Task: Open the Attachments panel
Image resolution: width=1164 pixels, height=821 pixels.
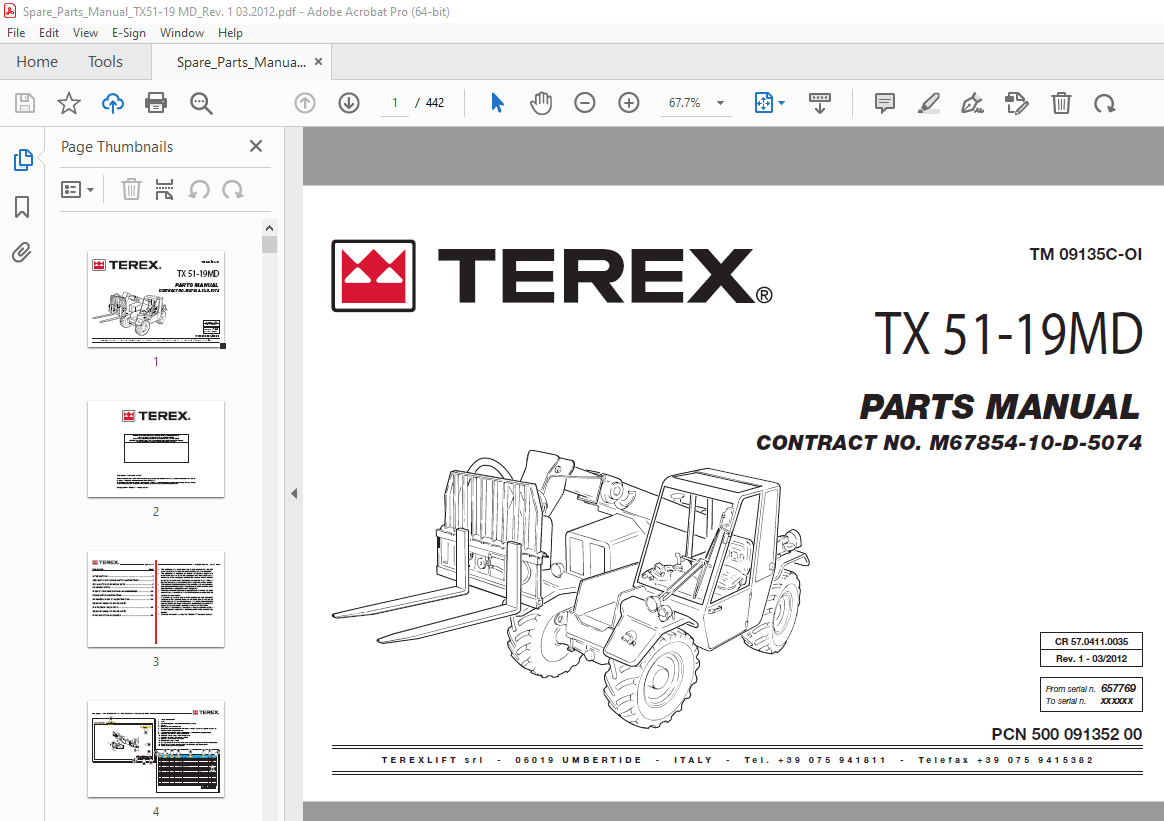Action: tap(21, 252)
